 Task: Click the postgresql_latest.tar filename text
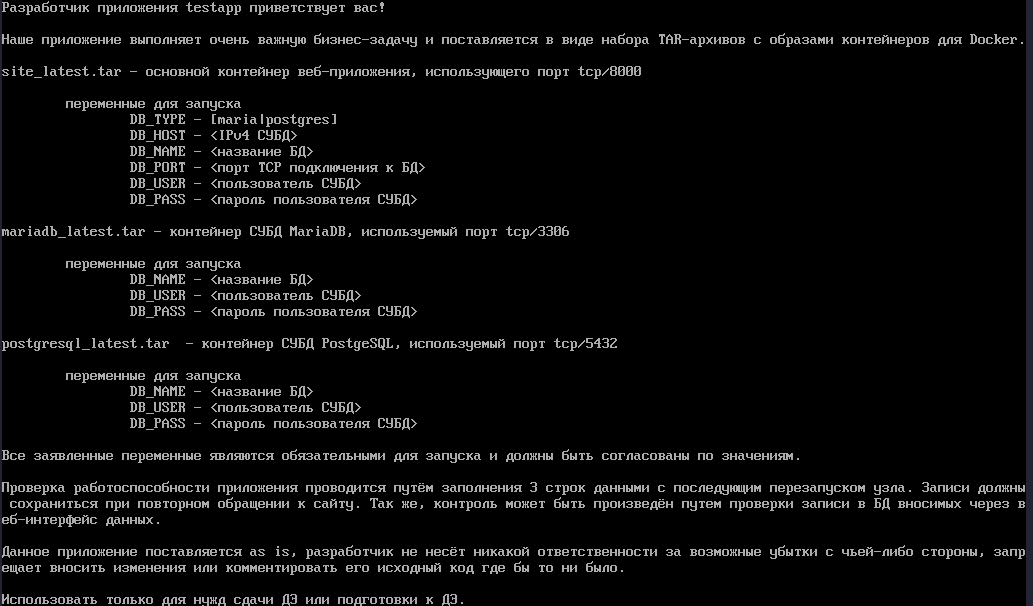point(85,344)
